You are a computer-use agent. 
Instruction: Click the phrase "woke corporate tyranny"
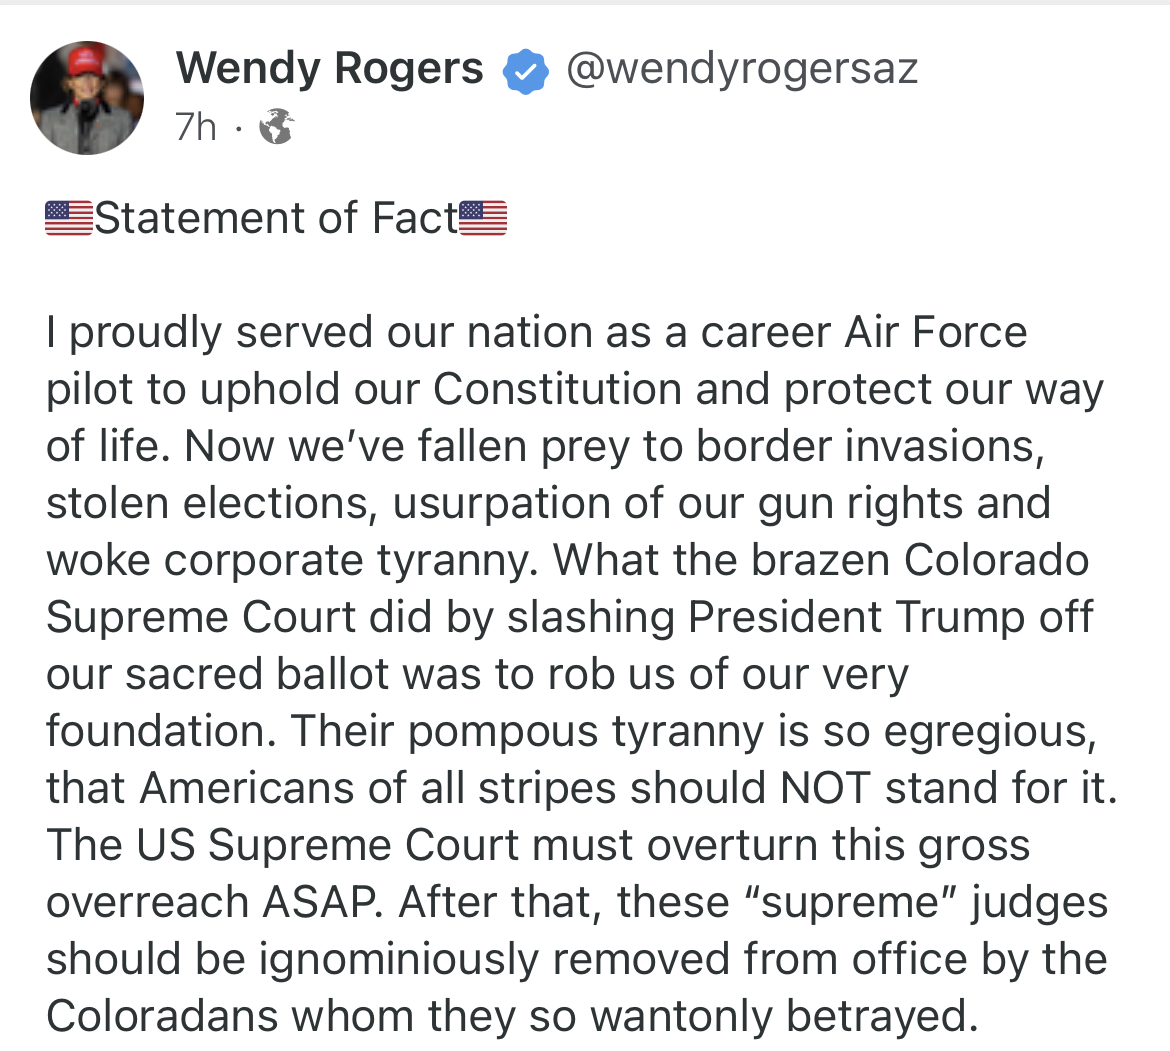coord(288,560)
